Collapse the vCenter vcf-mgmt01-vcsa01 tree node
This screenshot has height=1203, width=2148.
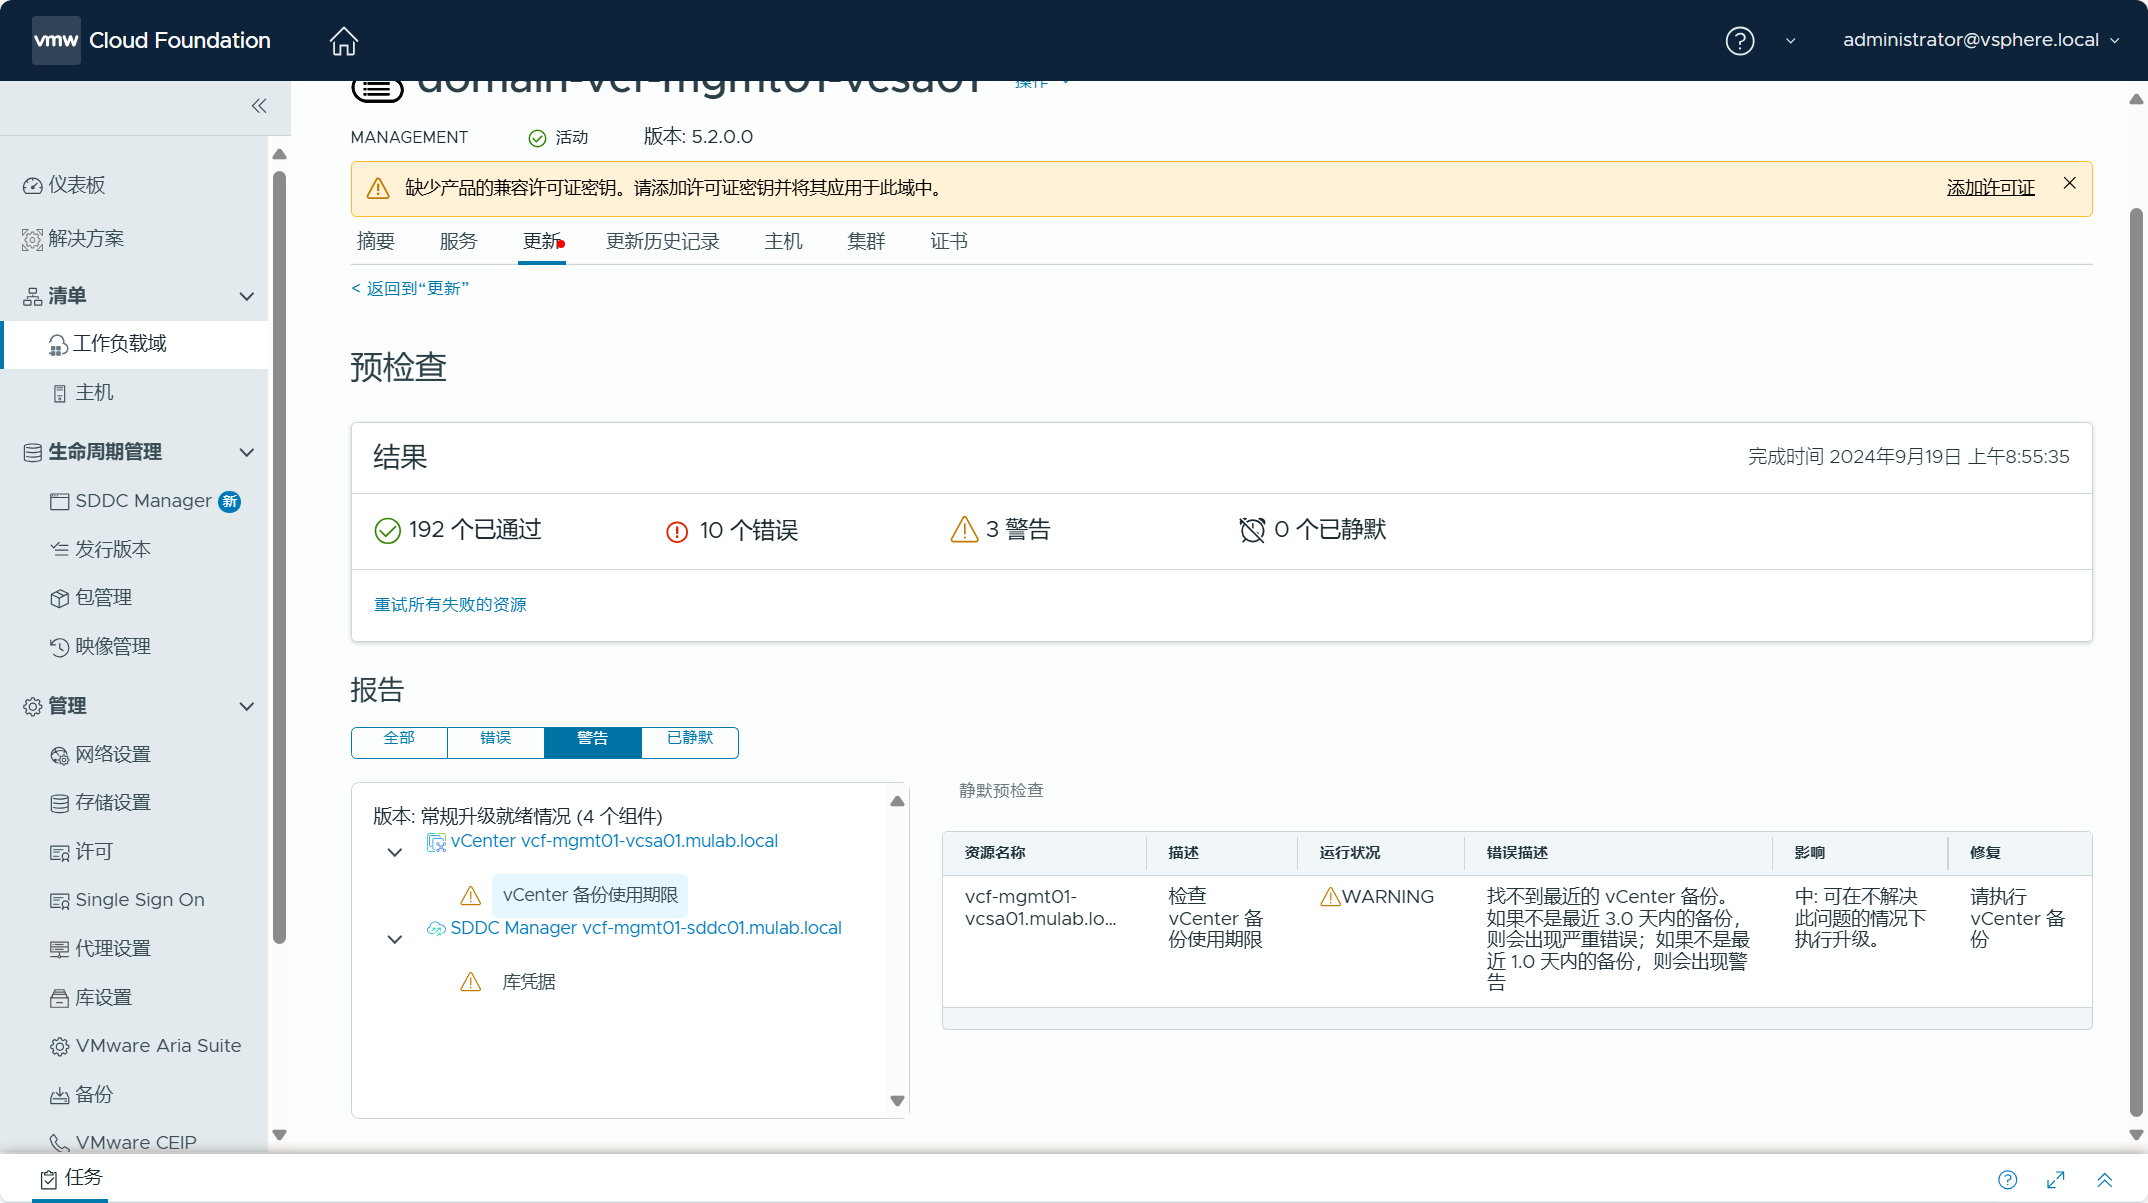(395, 853)
